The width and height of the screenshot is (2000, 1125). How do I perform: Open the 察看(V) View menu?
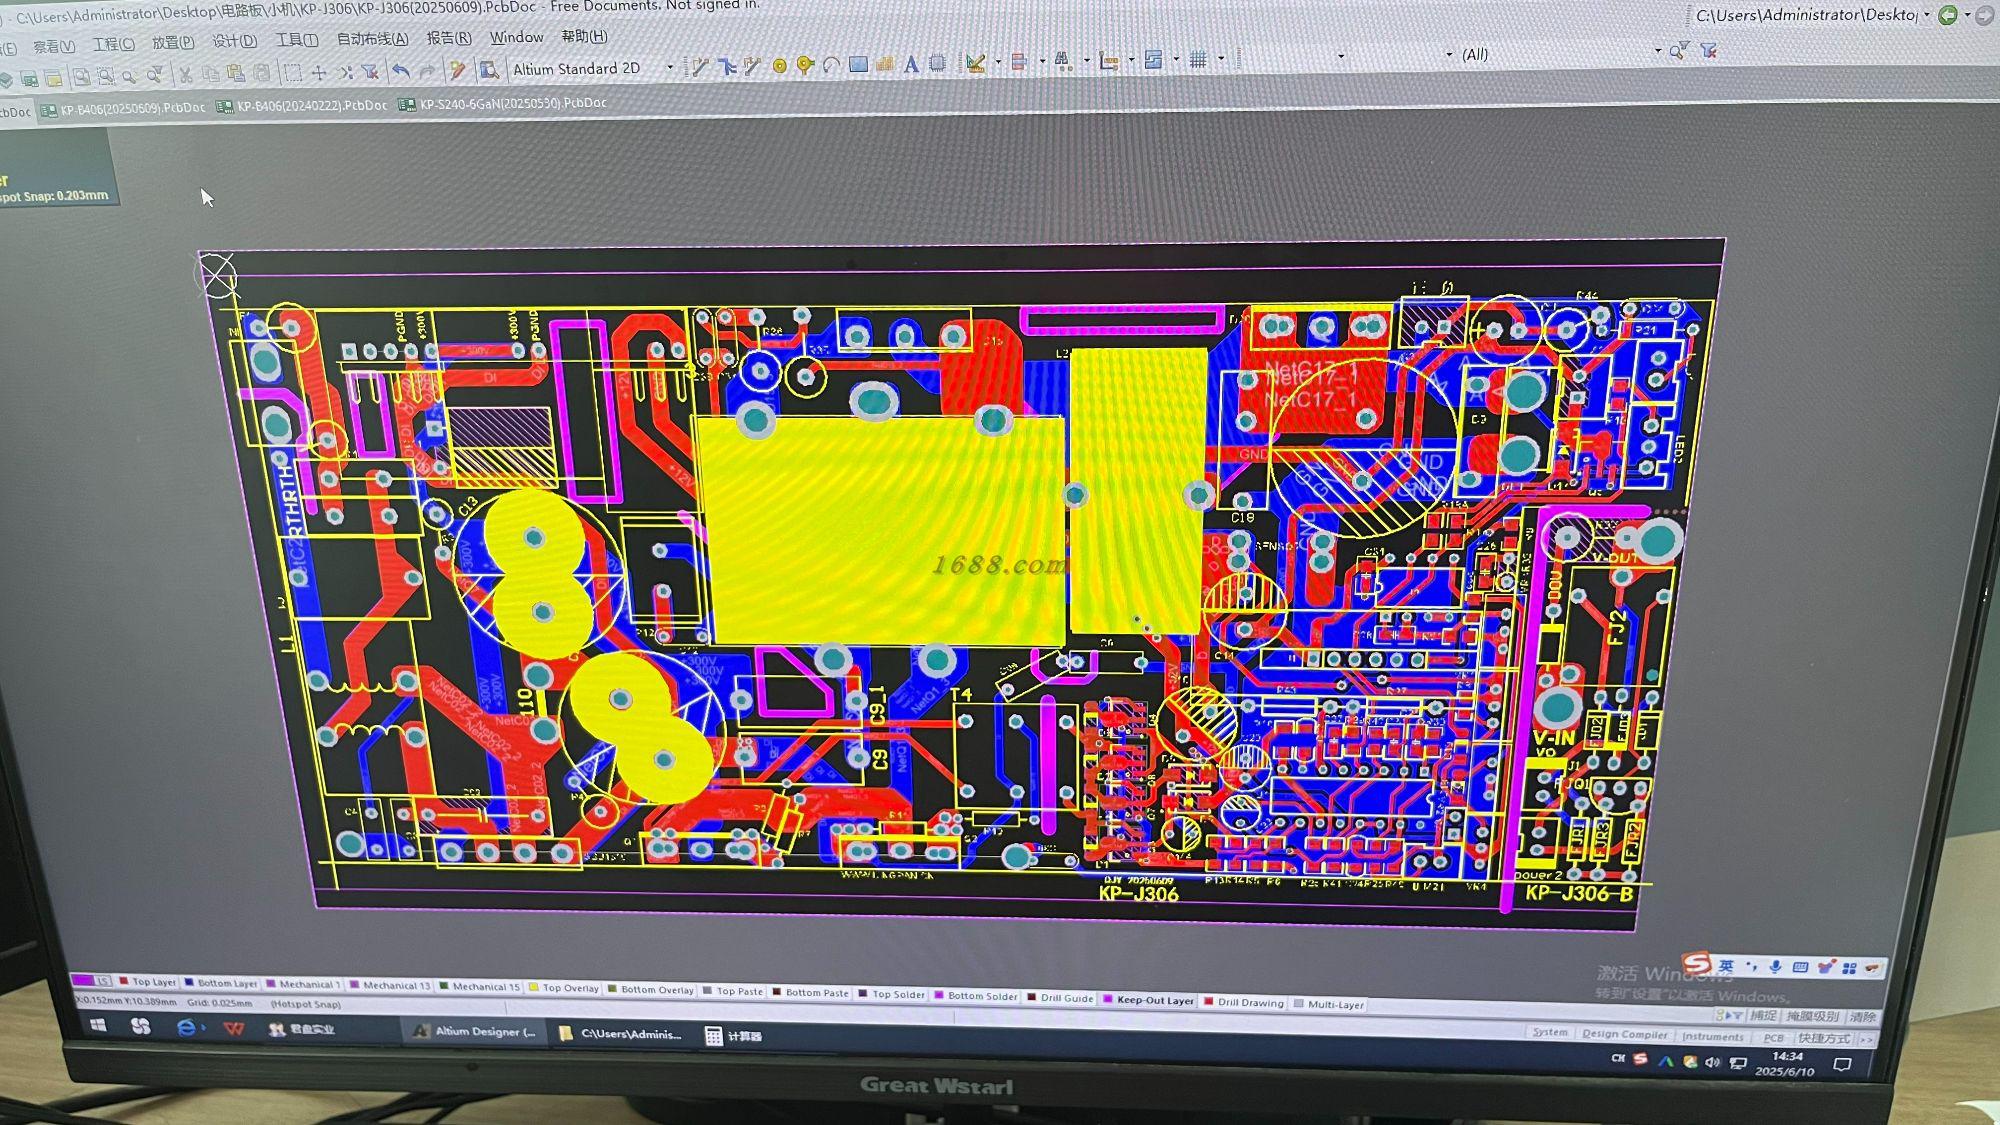(x=54, y=46)
